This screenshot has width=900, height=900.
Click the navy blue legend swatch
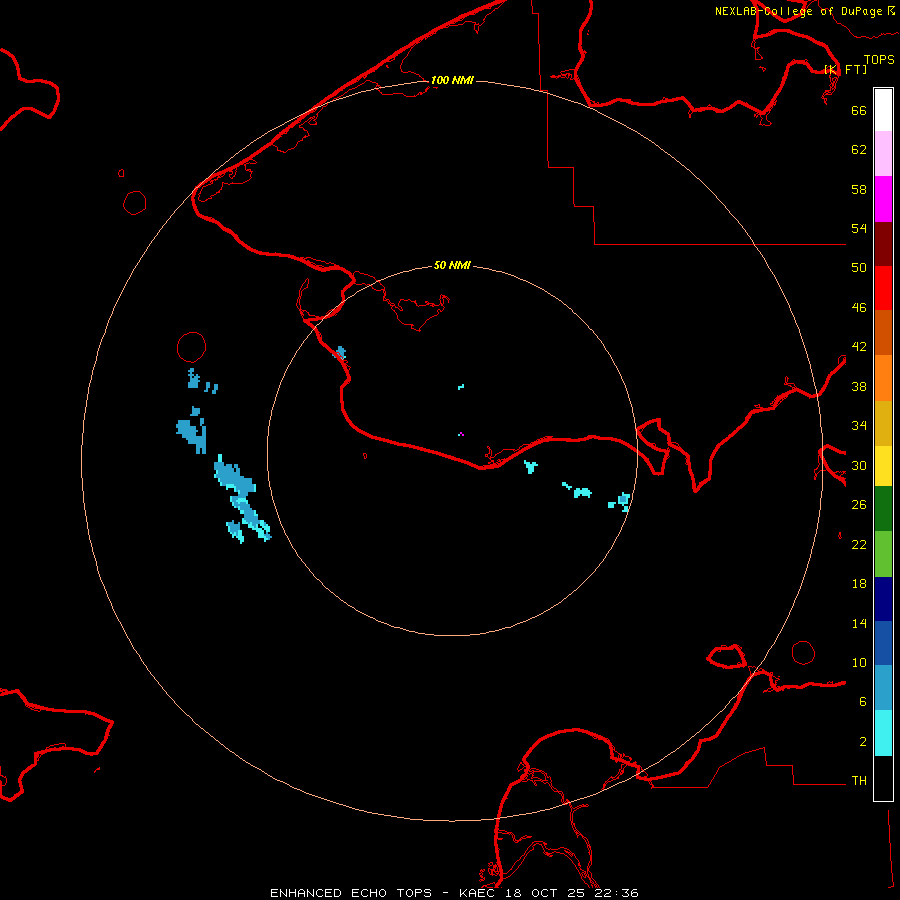[883, 599]
